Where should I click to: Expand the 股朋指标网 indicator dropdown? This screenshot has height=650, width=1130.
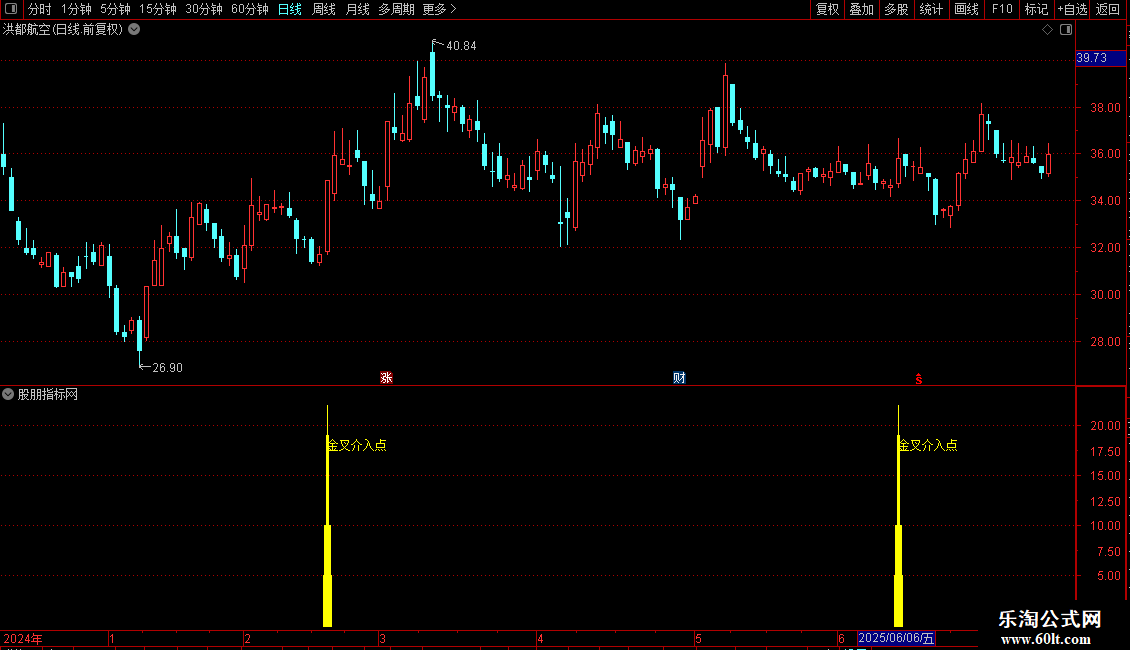pos(8,394)
